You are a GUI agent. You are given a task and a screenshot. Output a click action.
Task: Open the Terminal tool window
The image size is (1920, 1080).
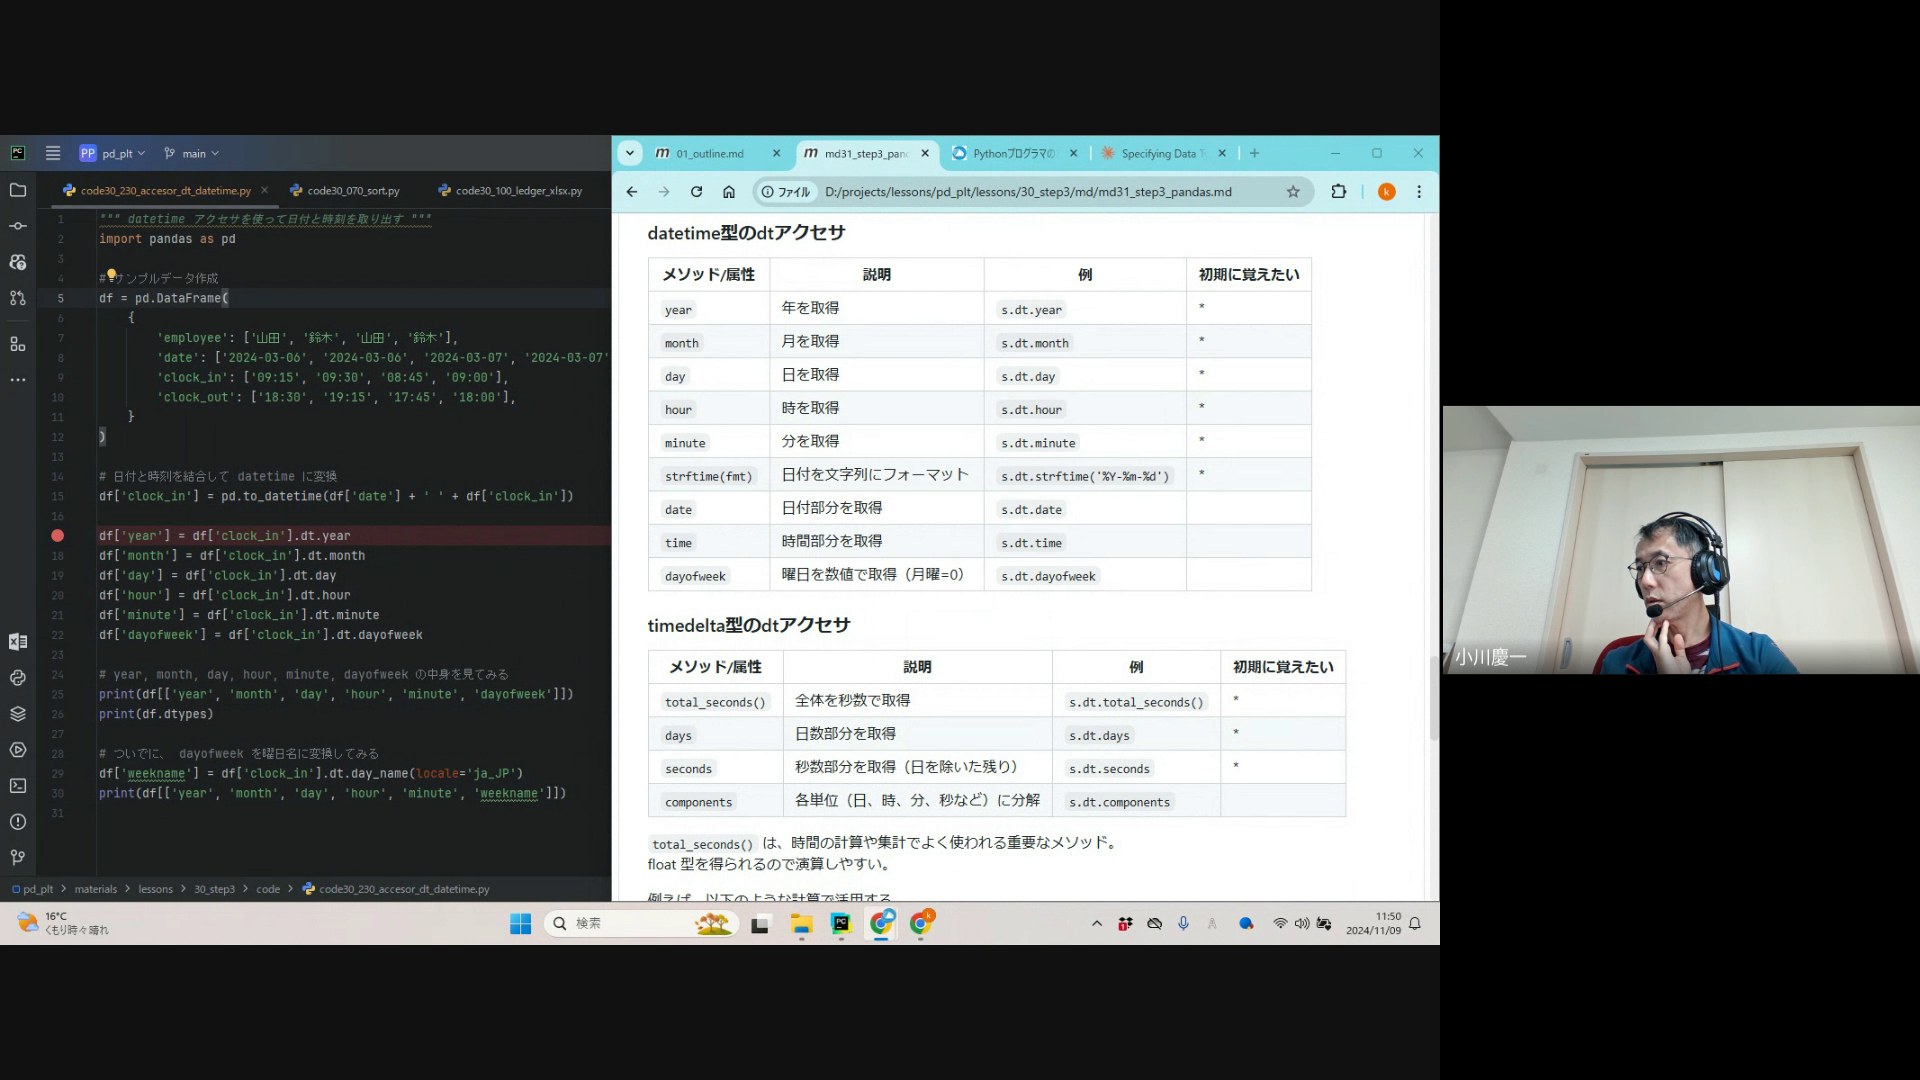(18, 786)
